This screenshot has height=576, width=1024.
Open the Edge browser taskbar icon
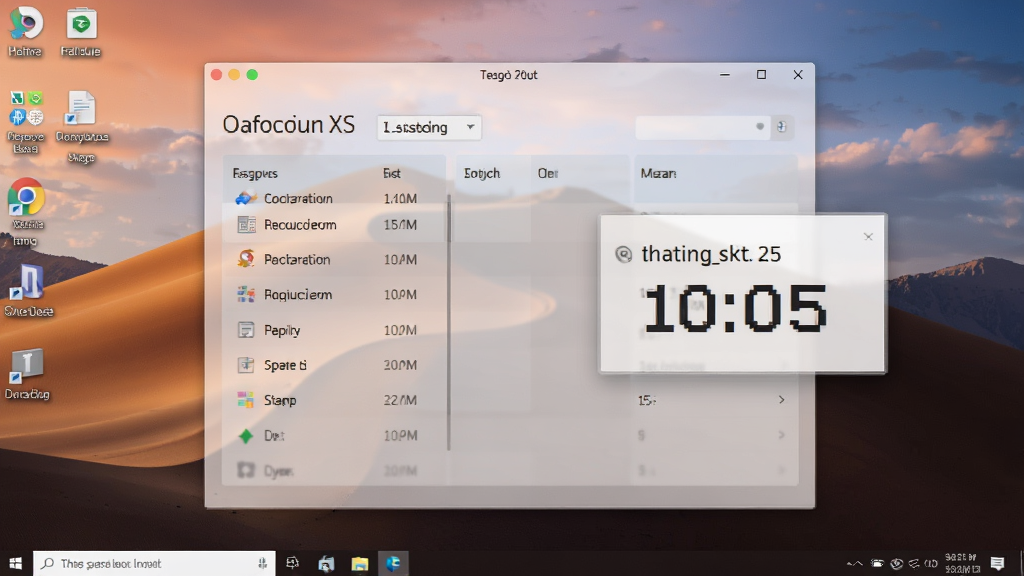(393, 563)
